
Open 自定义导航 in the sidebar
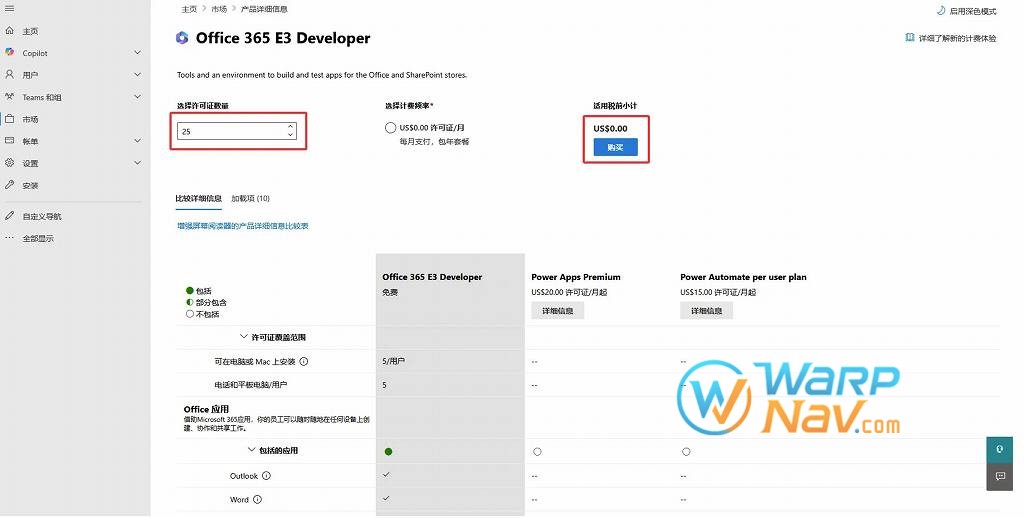[x=42, y=216]
